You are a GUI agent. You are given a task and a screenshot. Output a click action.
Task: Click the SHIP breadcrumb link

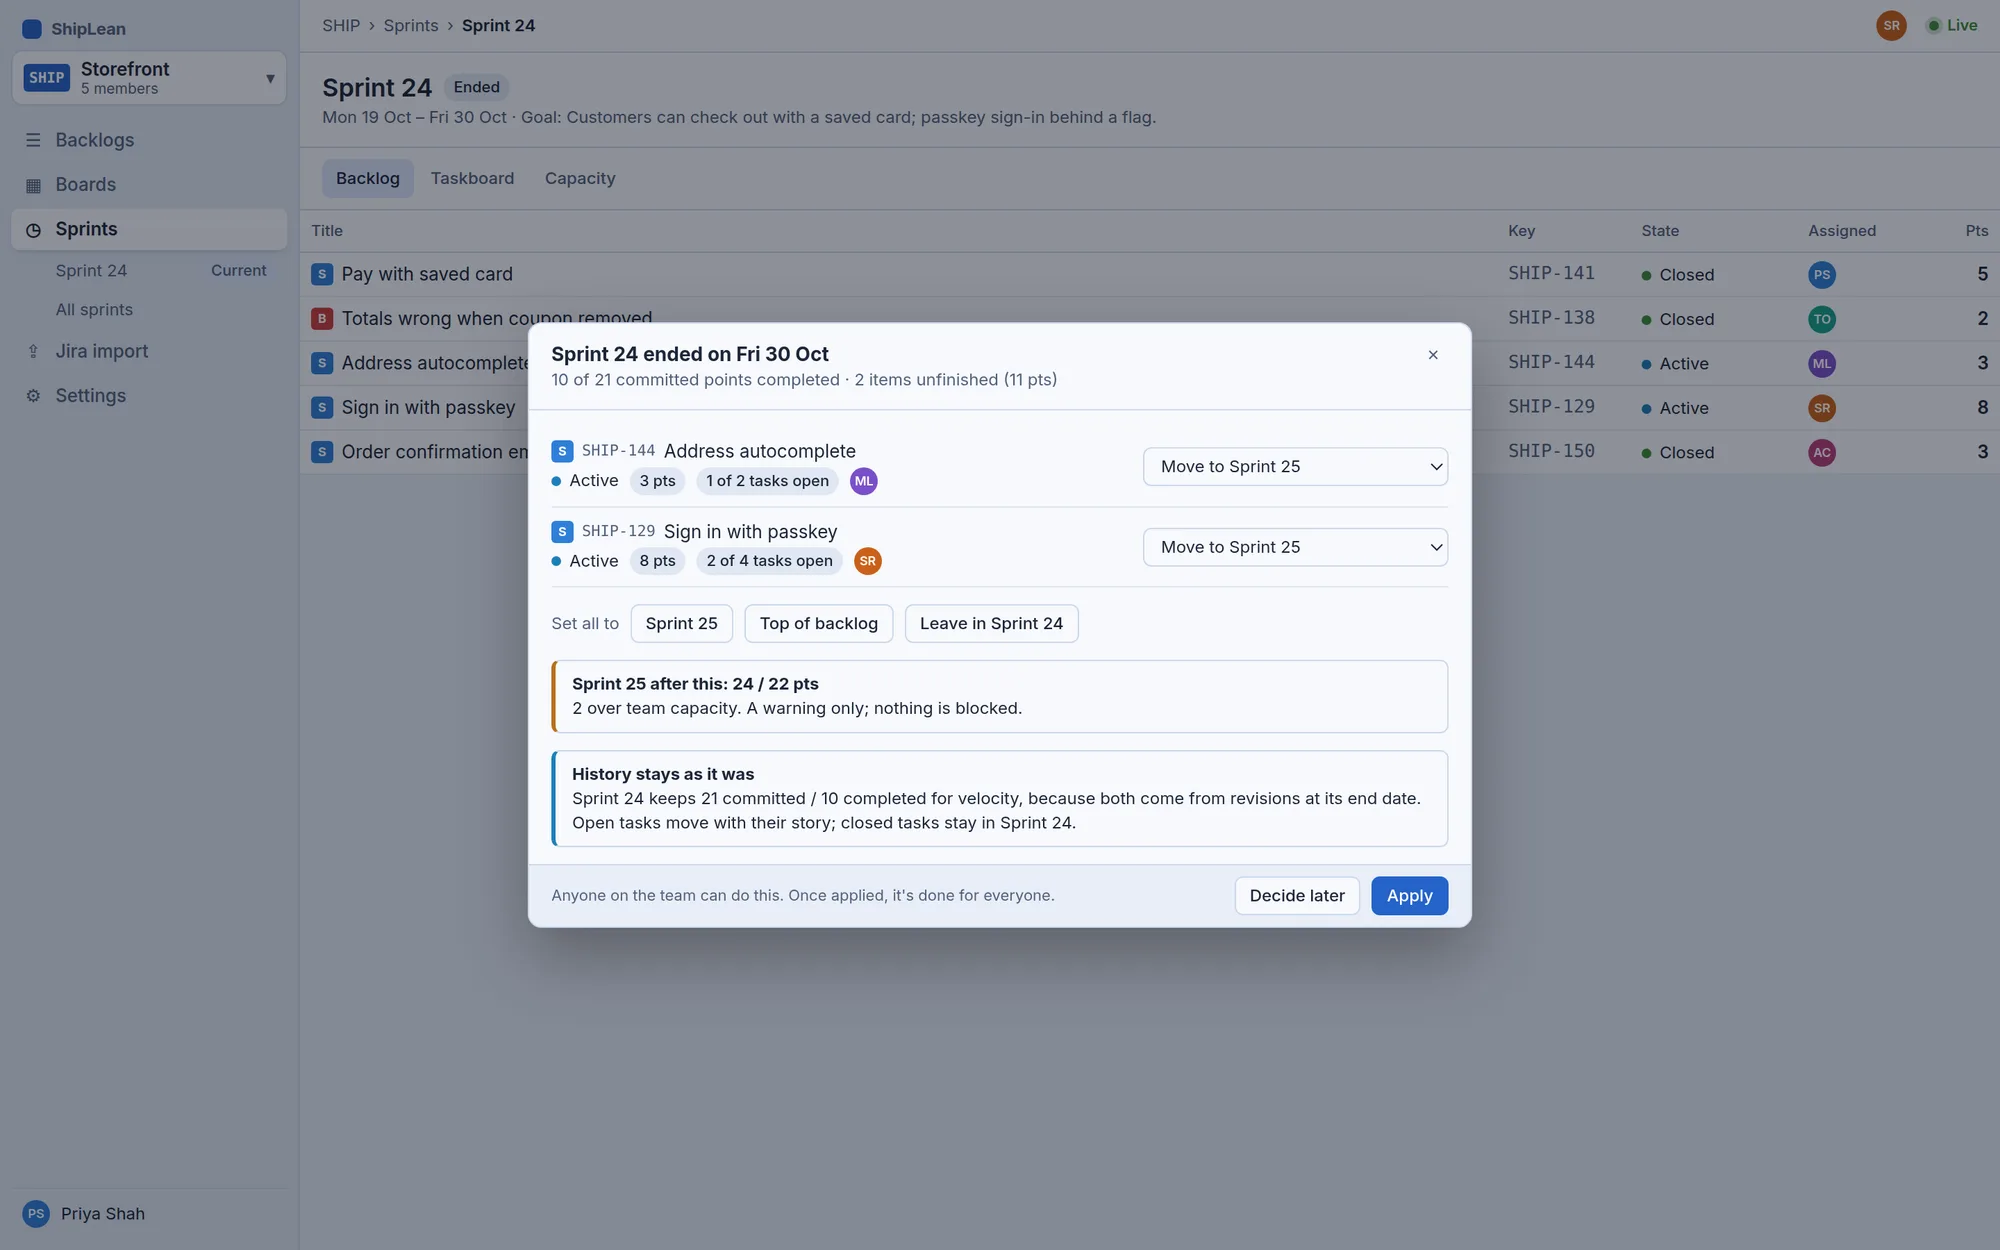341,25
